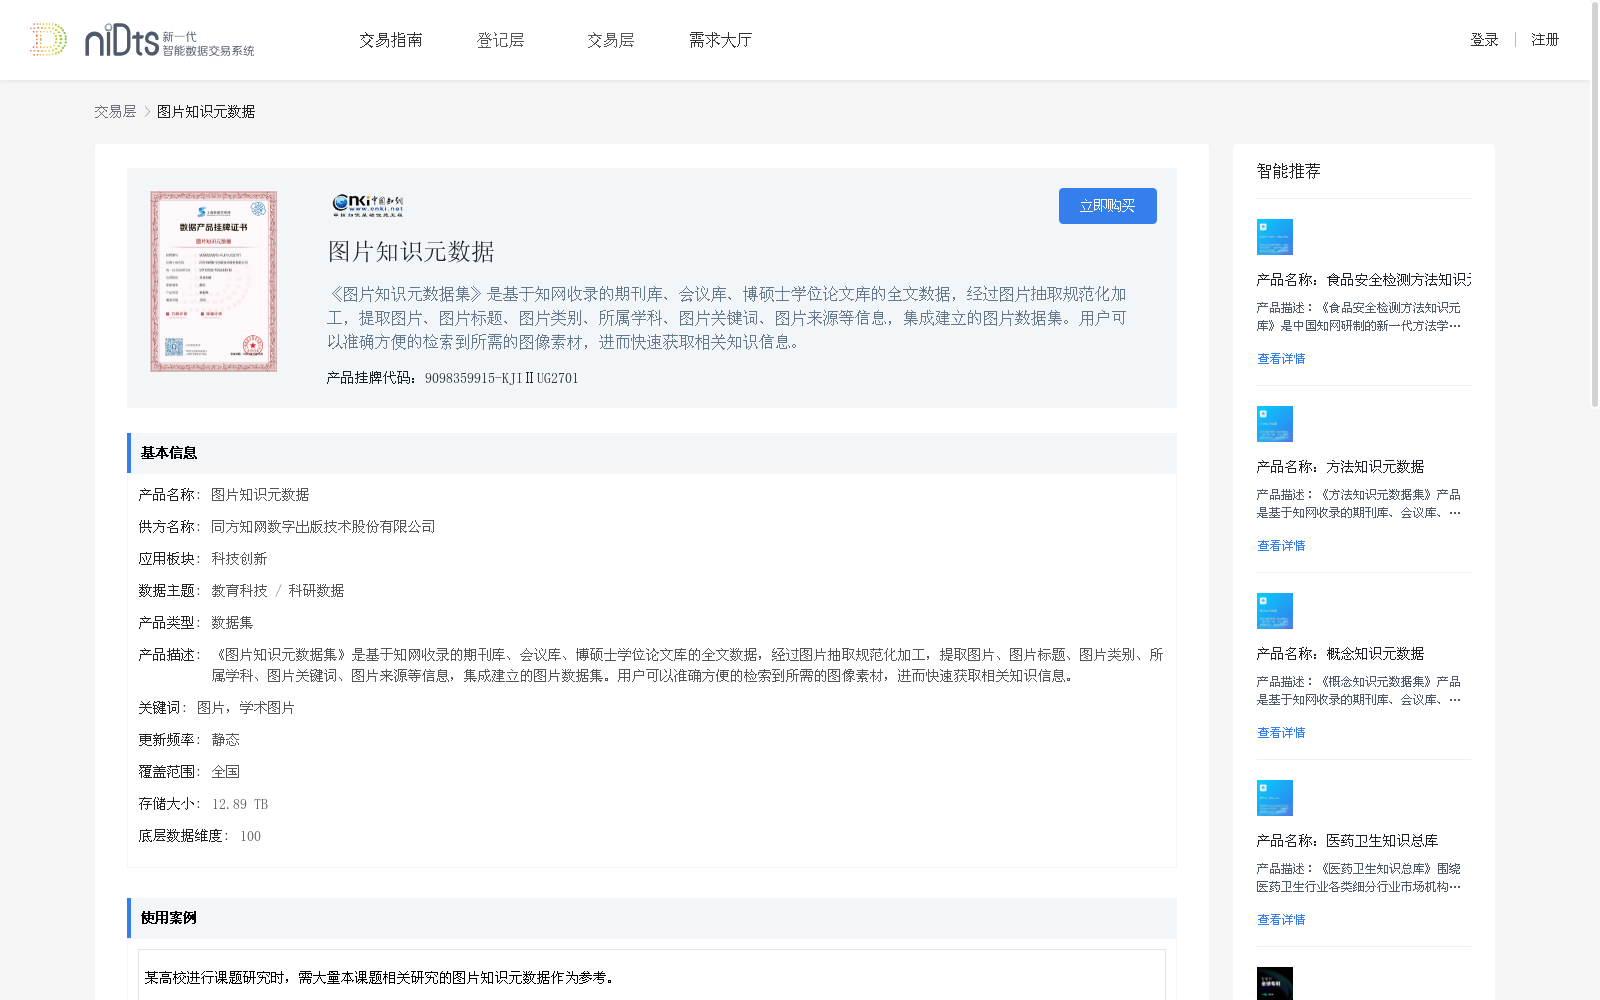Viewport: 1600px width, 1000px height.
Task: Click the 图片知识元数据 breadcrumb current page
Action: tap(206, 112)
